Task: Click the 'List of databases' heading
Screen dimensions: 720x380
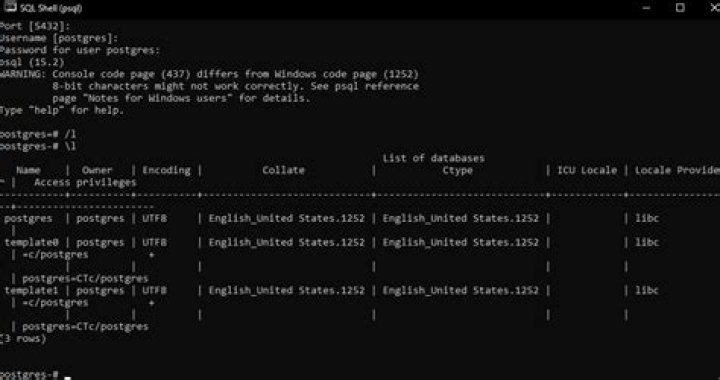Action: 433,158
